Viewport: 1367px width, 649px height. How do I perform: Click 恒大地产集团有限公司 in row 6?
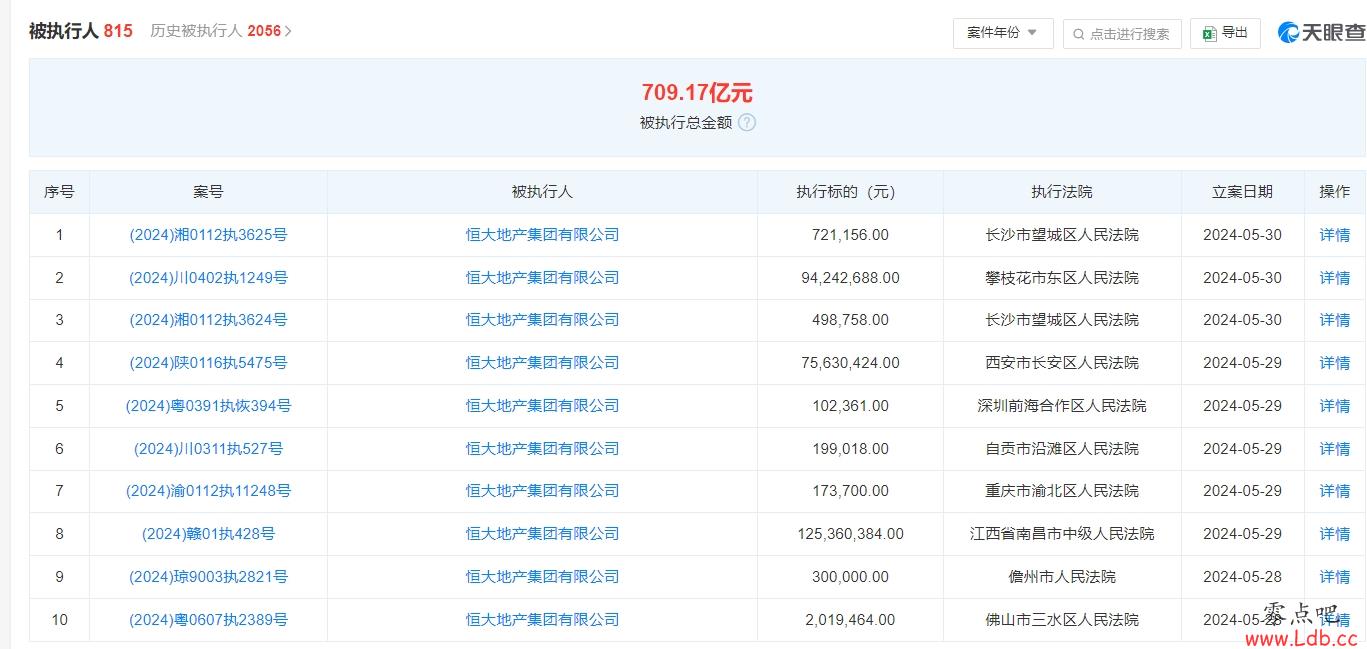tap(543, 449)
